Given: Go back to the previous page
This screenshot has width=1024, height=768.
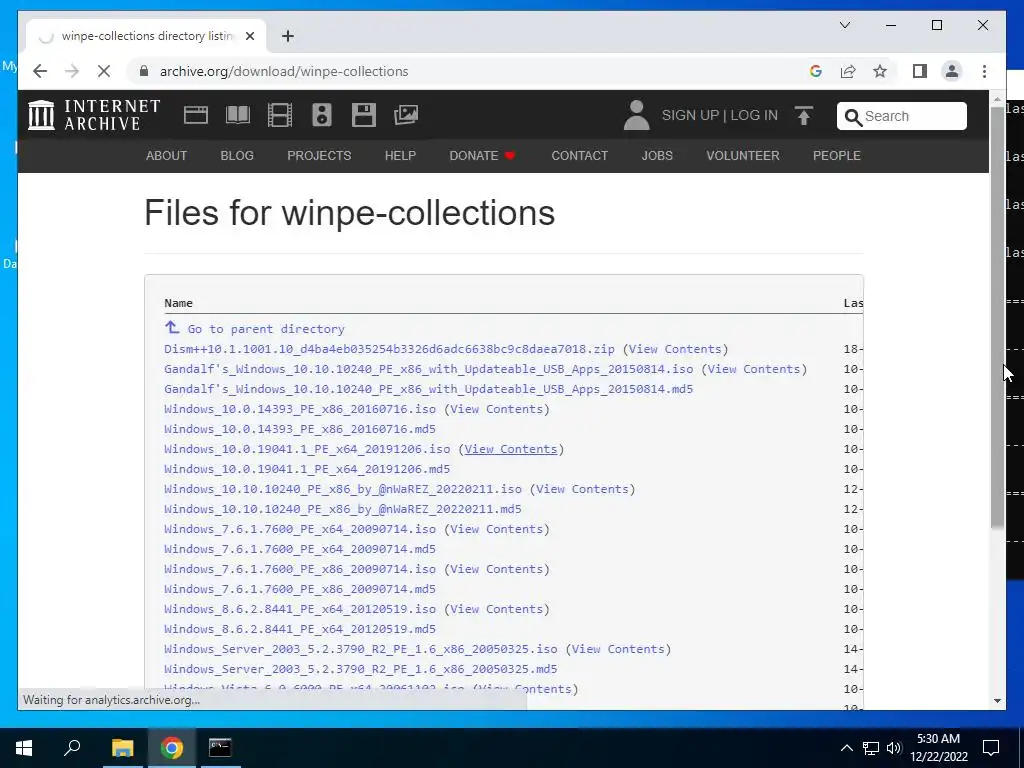Looking at the screenshot, I should [x=40, y=71].
